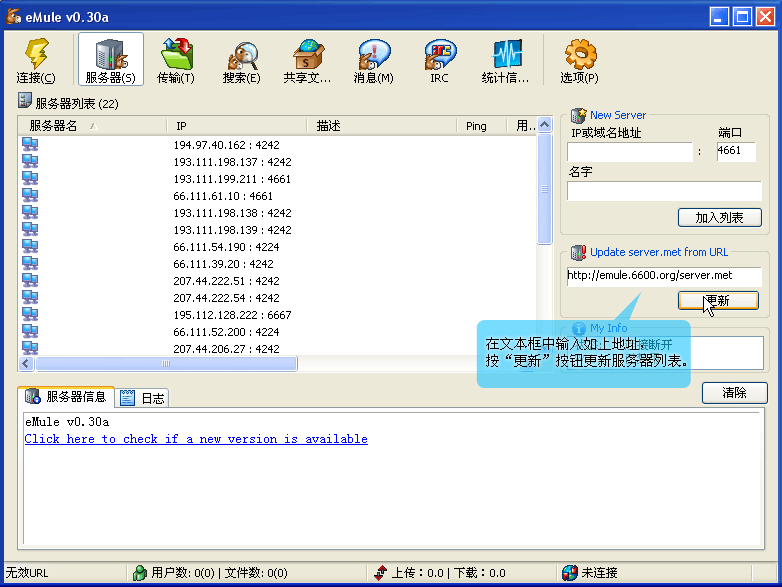Viewport: 782px width, 587px height.
Task: Click the Not Connected (未连接) status text
Action: tap(599, 573)
